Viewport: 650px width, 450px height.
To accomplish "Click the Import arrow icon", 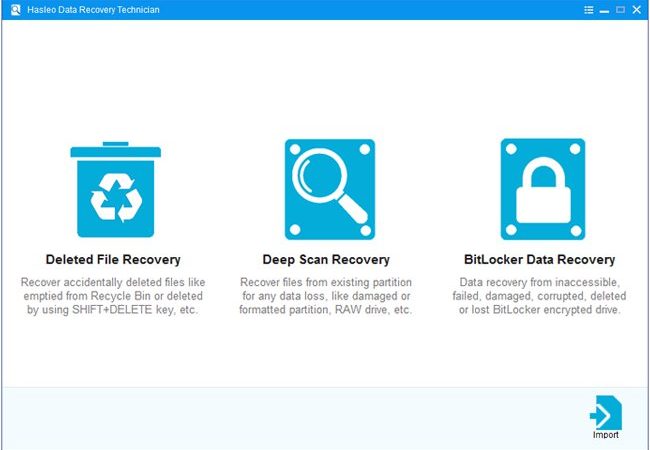I will pos(606,413).
